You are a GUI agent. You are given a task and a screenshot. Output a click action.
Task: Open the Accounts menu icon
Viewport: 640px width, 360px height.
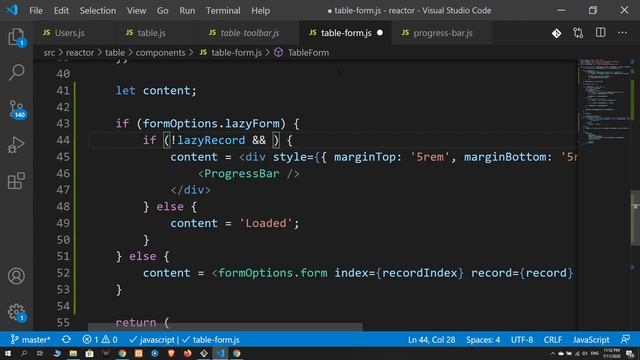[x=16, y=276]
